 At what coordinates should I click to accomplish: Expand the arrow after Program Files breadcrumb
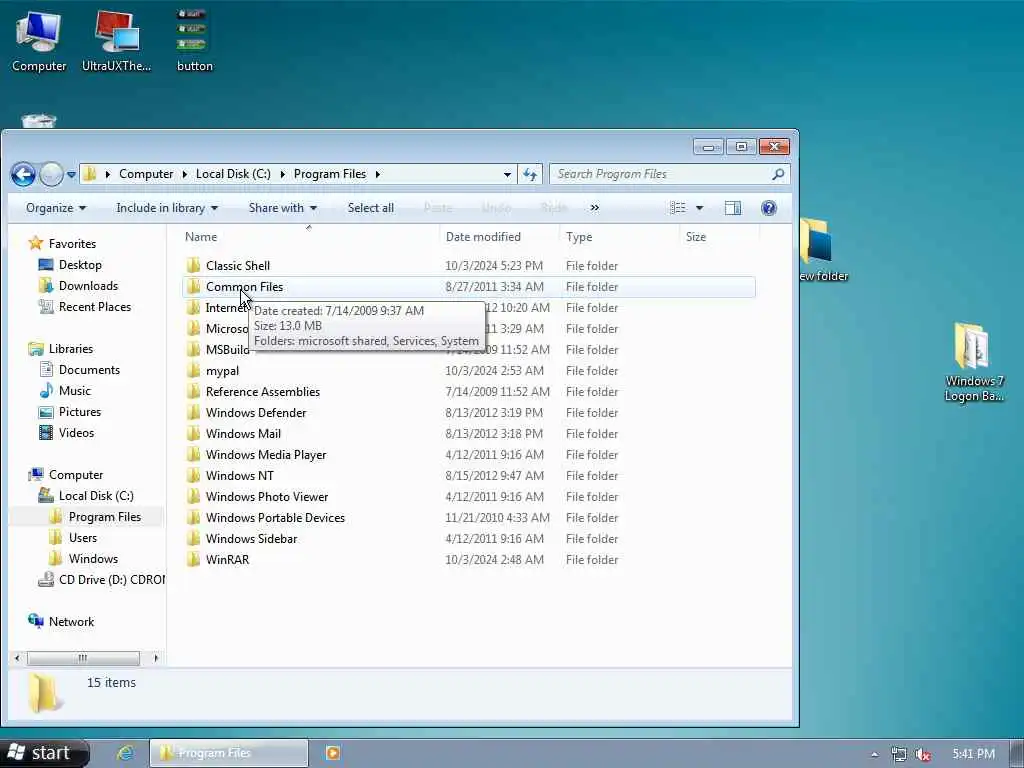(x=377, y=174)
